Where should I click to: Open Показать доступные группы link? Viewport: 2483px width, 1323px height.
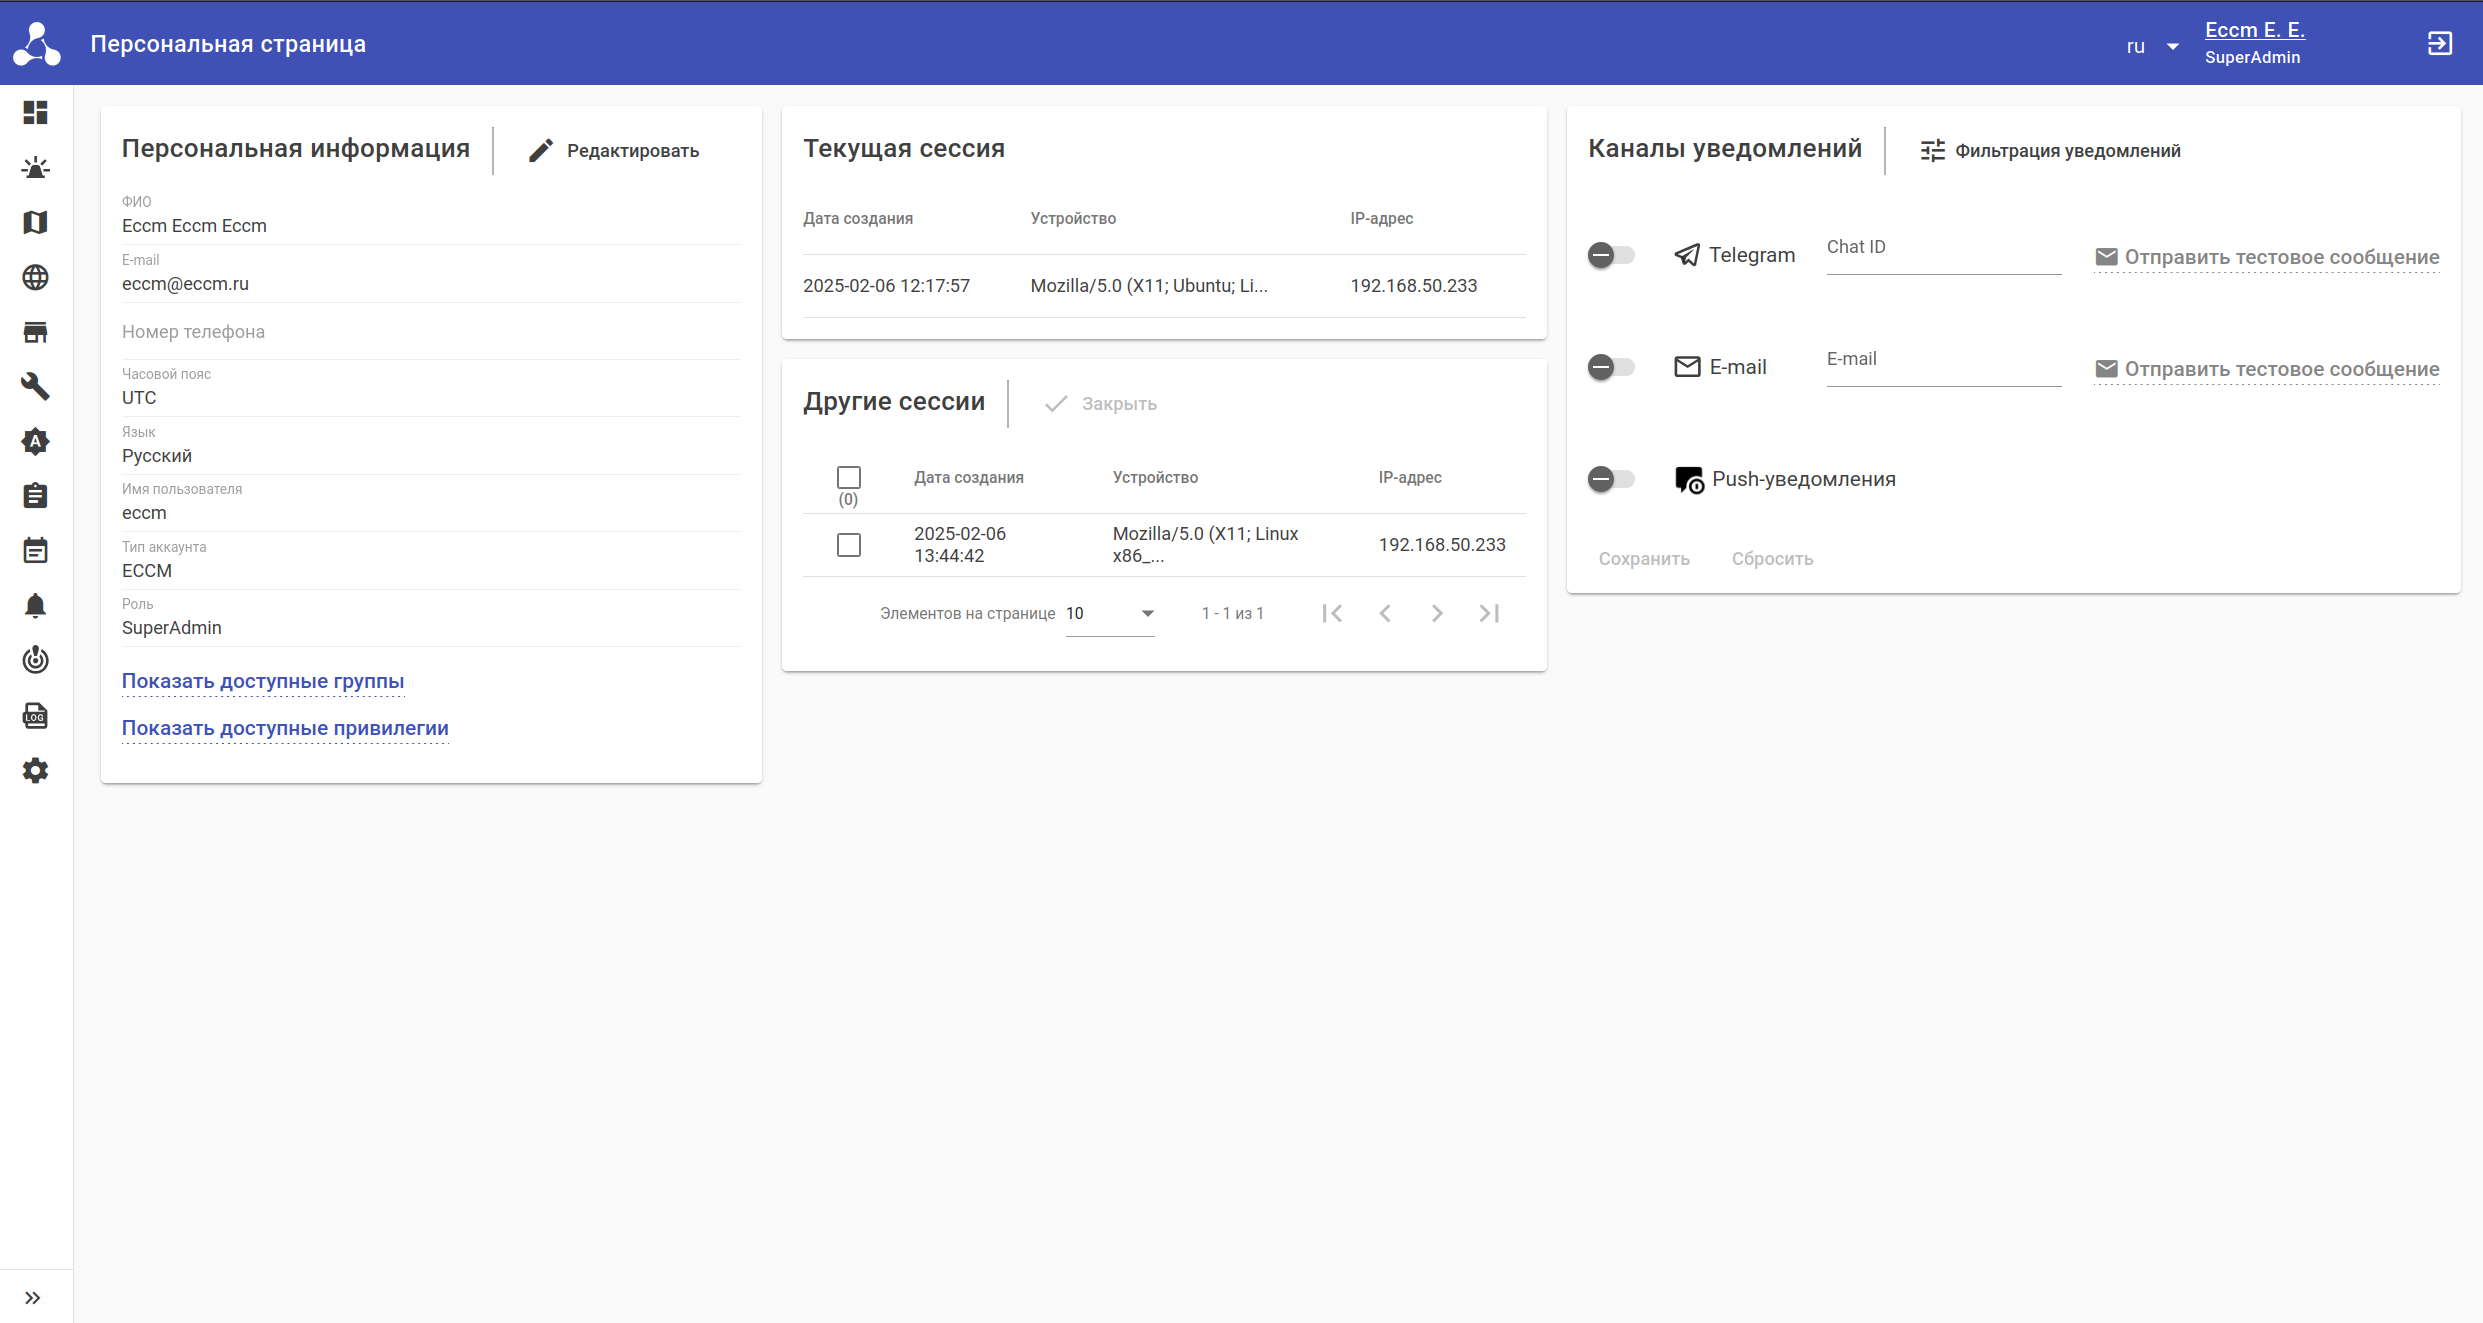(x=263, y=681)
